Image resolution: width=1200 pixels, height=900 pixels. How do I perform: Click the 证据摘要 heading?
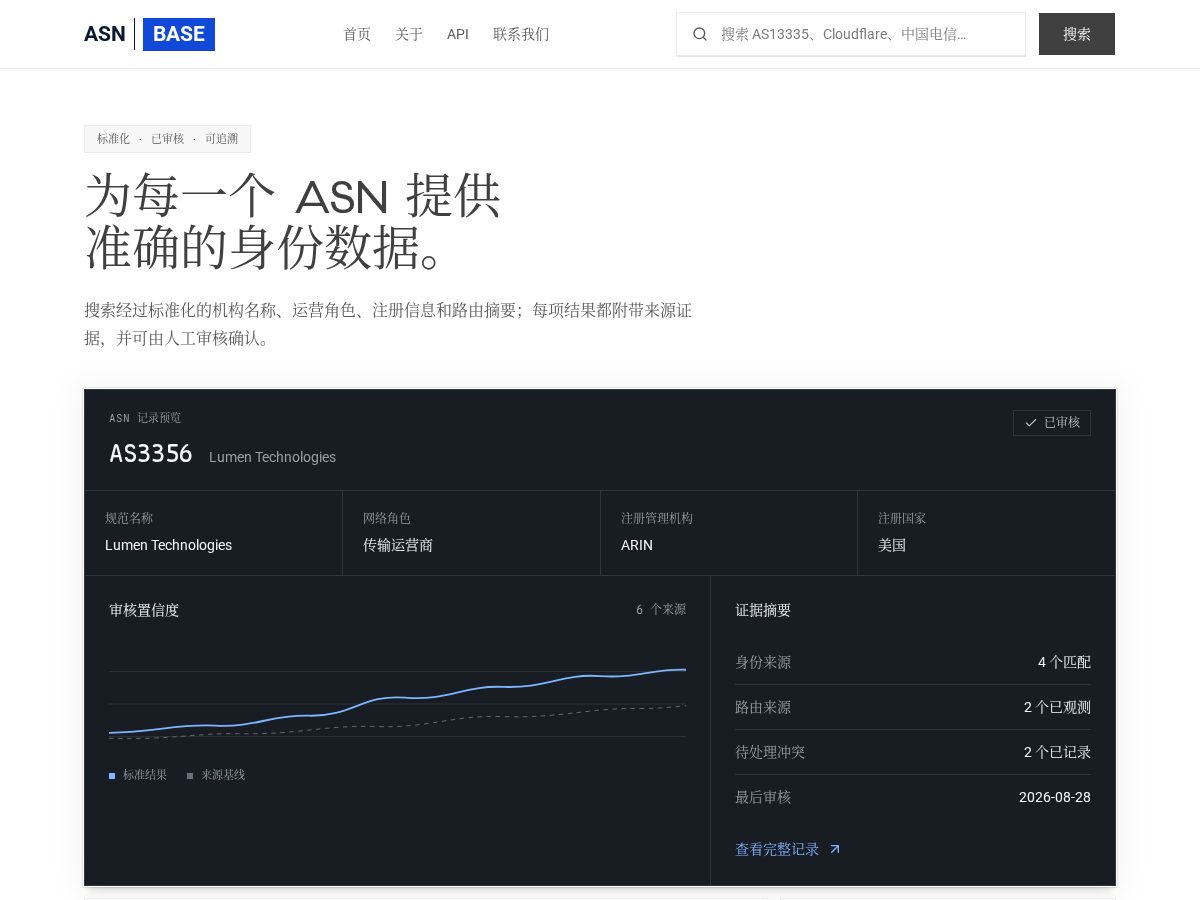[763, 610]
